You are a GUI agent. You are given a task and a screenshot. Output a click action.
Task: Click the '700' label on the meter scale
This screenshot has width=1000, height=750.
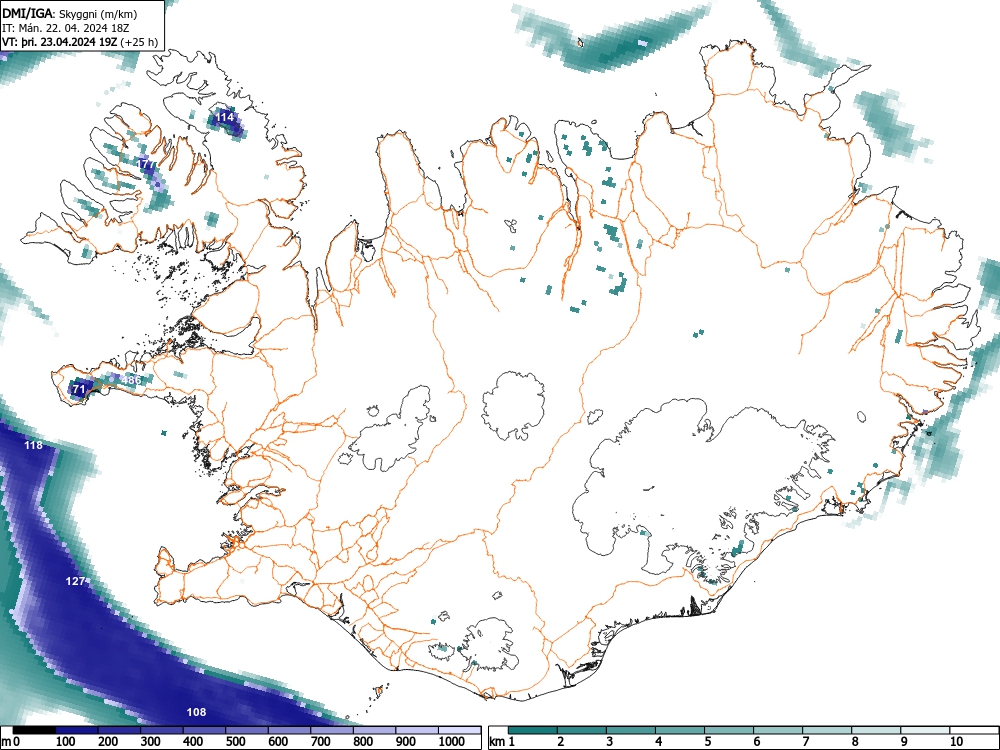(x=321, y=741)
